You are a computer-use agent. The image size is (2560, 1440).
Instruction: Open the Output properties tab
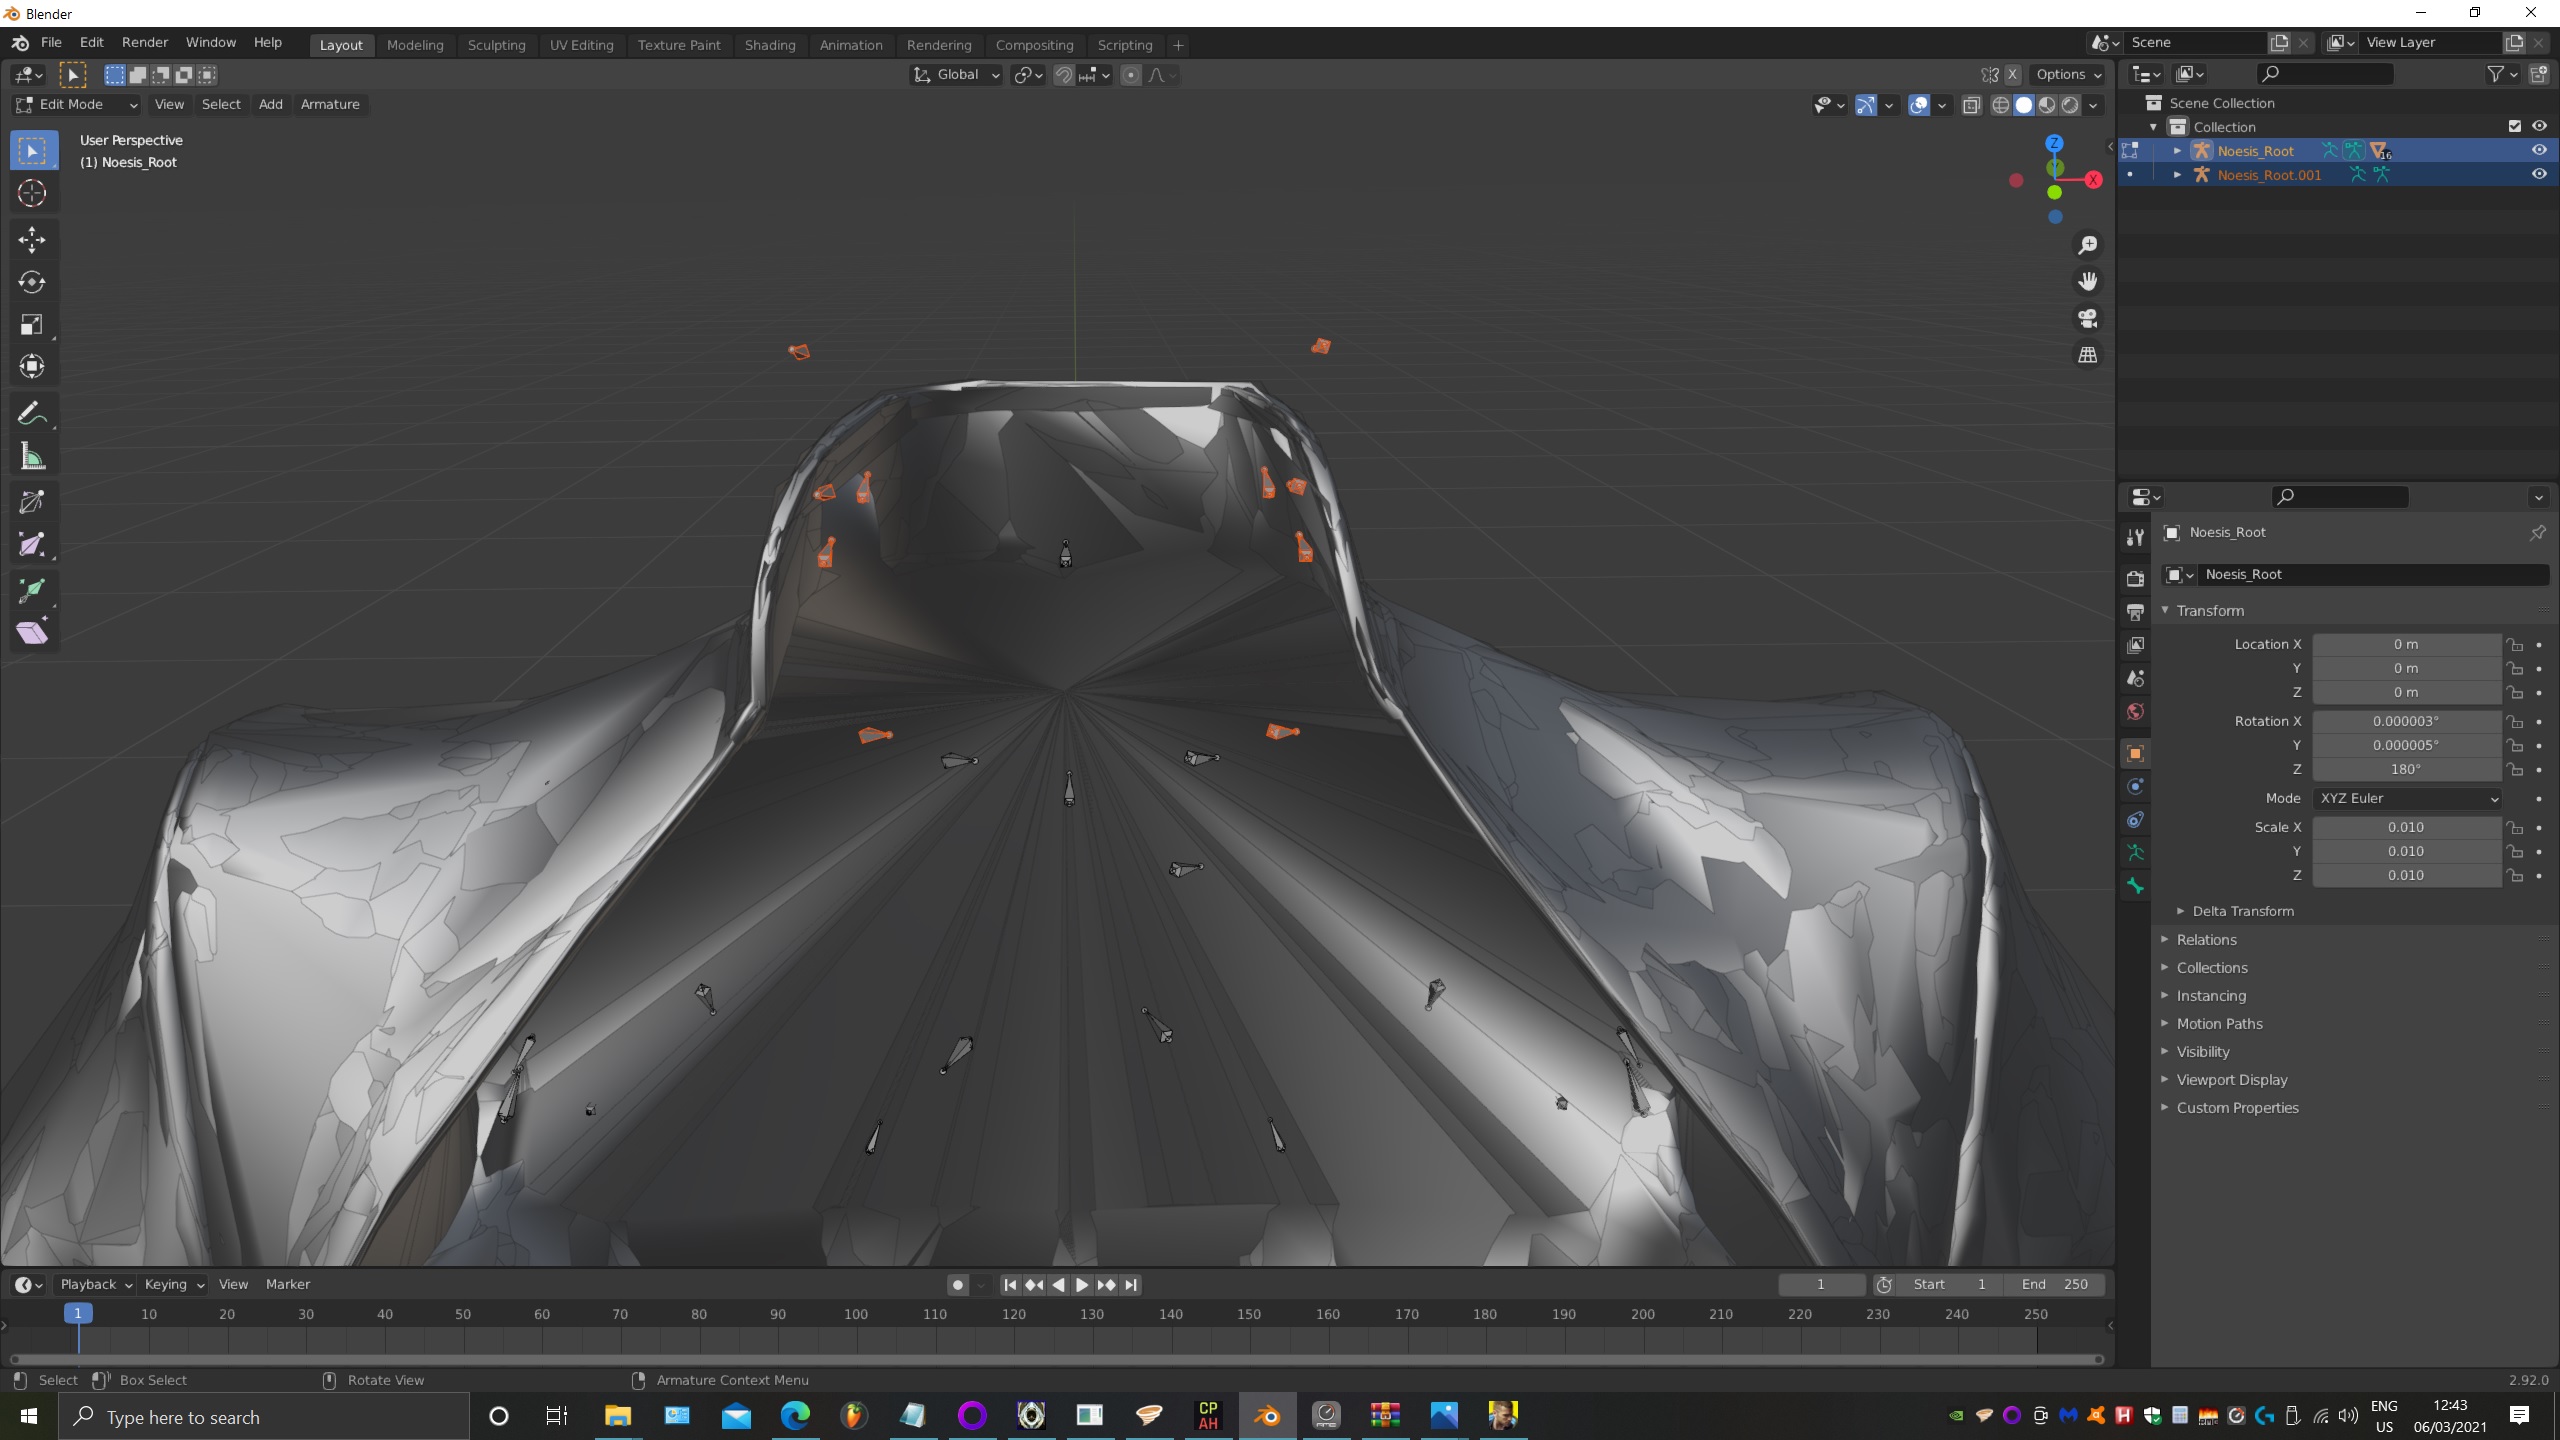click(2135, 612)
